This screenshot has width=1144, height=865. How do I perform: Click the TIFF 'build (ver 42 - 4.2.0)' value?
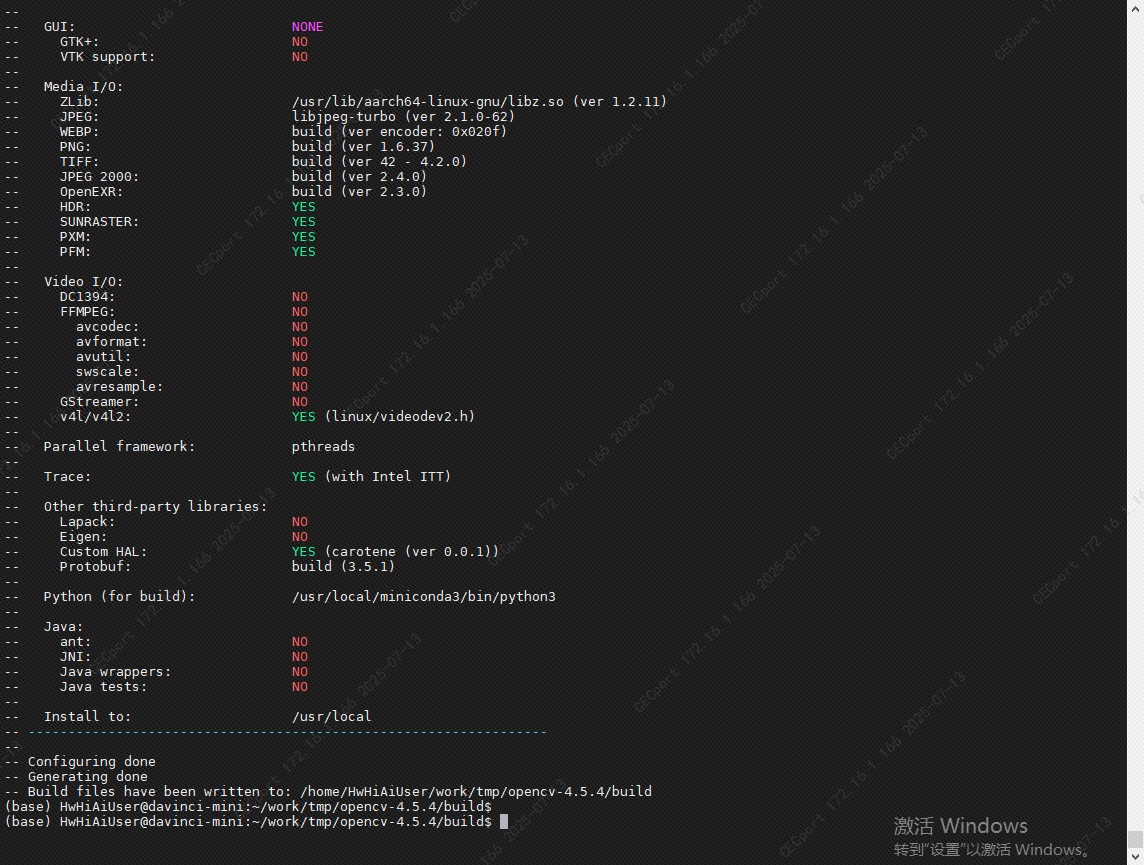tap(379, 162)
